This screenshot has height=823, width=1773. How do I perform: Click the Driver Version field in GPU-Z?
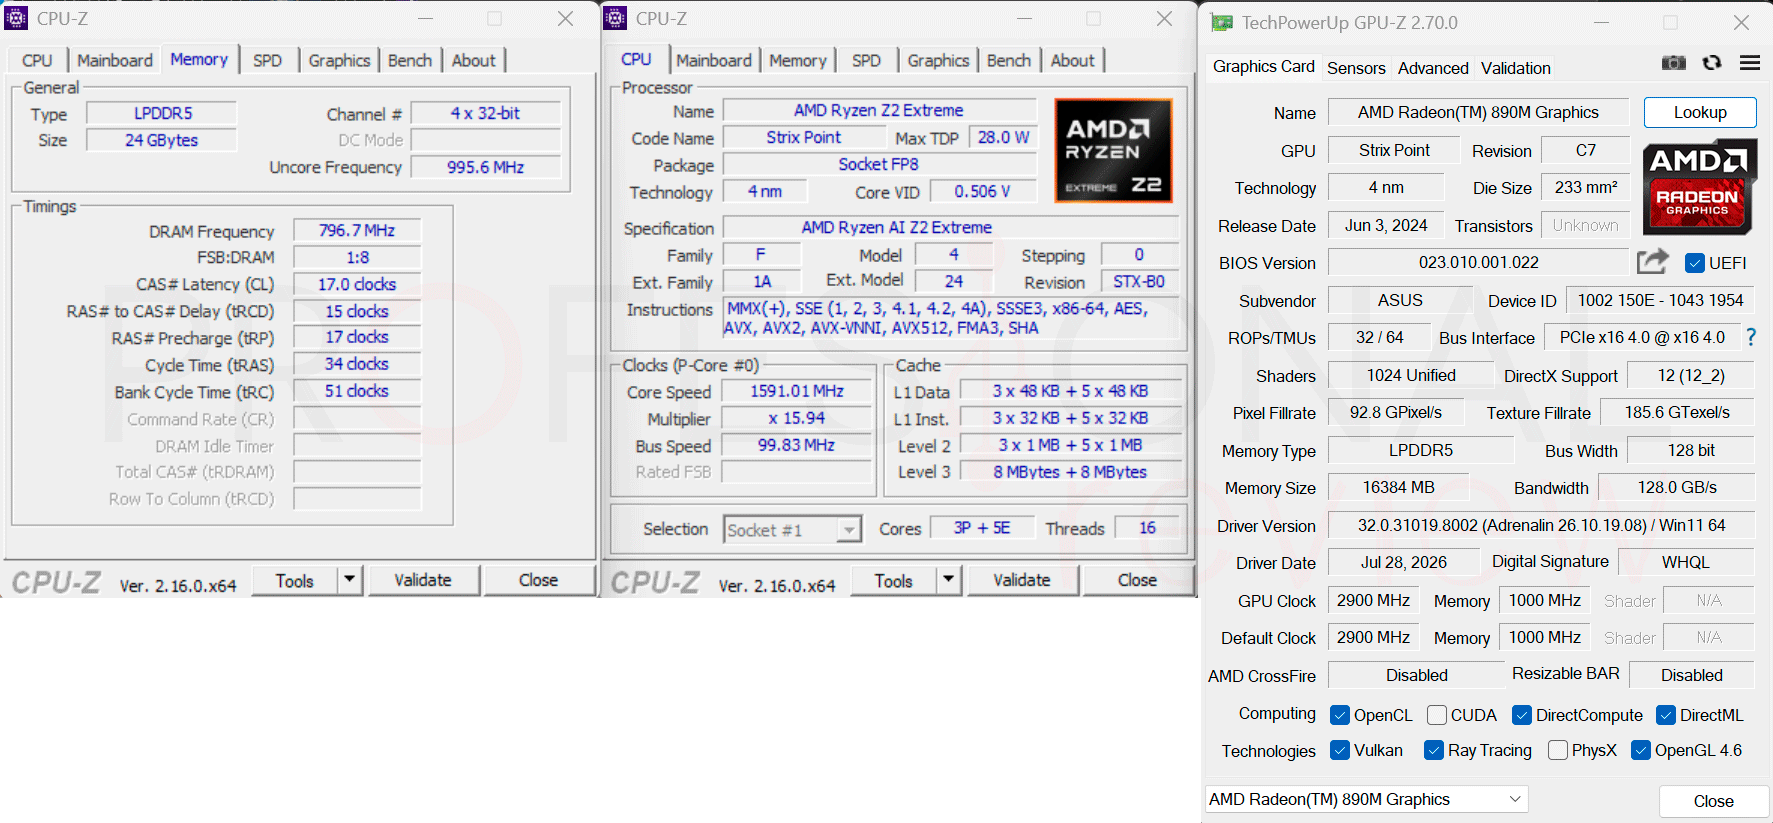click(x=1541, y=525)
